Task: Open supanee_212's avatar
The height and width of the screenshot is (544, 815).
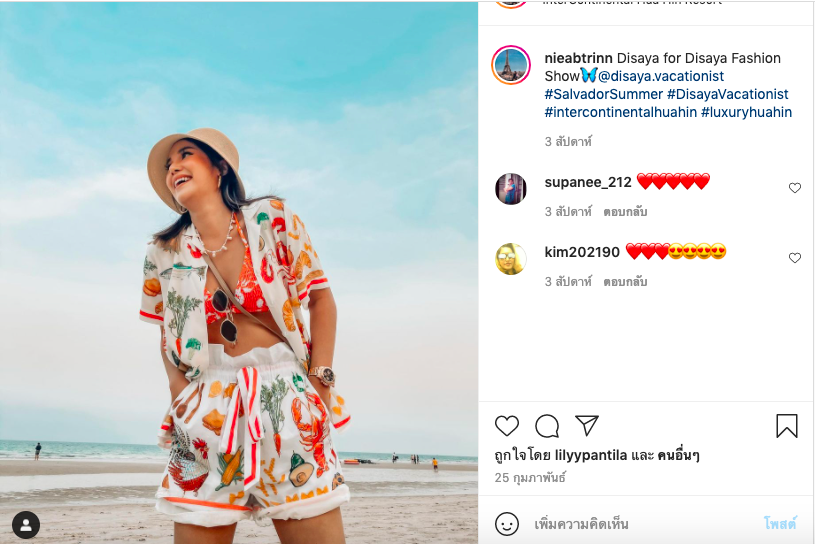Action: point(510,188)
